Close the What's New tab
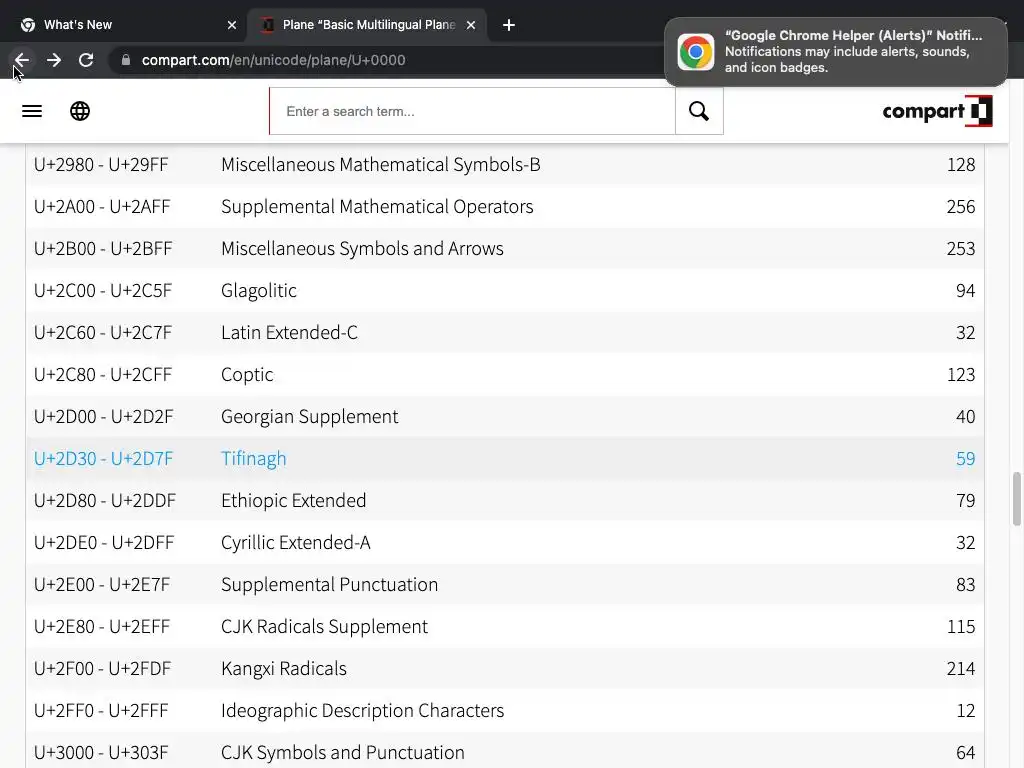Viewport: 1024px width, 768px height. pos(232,25)
